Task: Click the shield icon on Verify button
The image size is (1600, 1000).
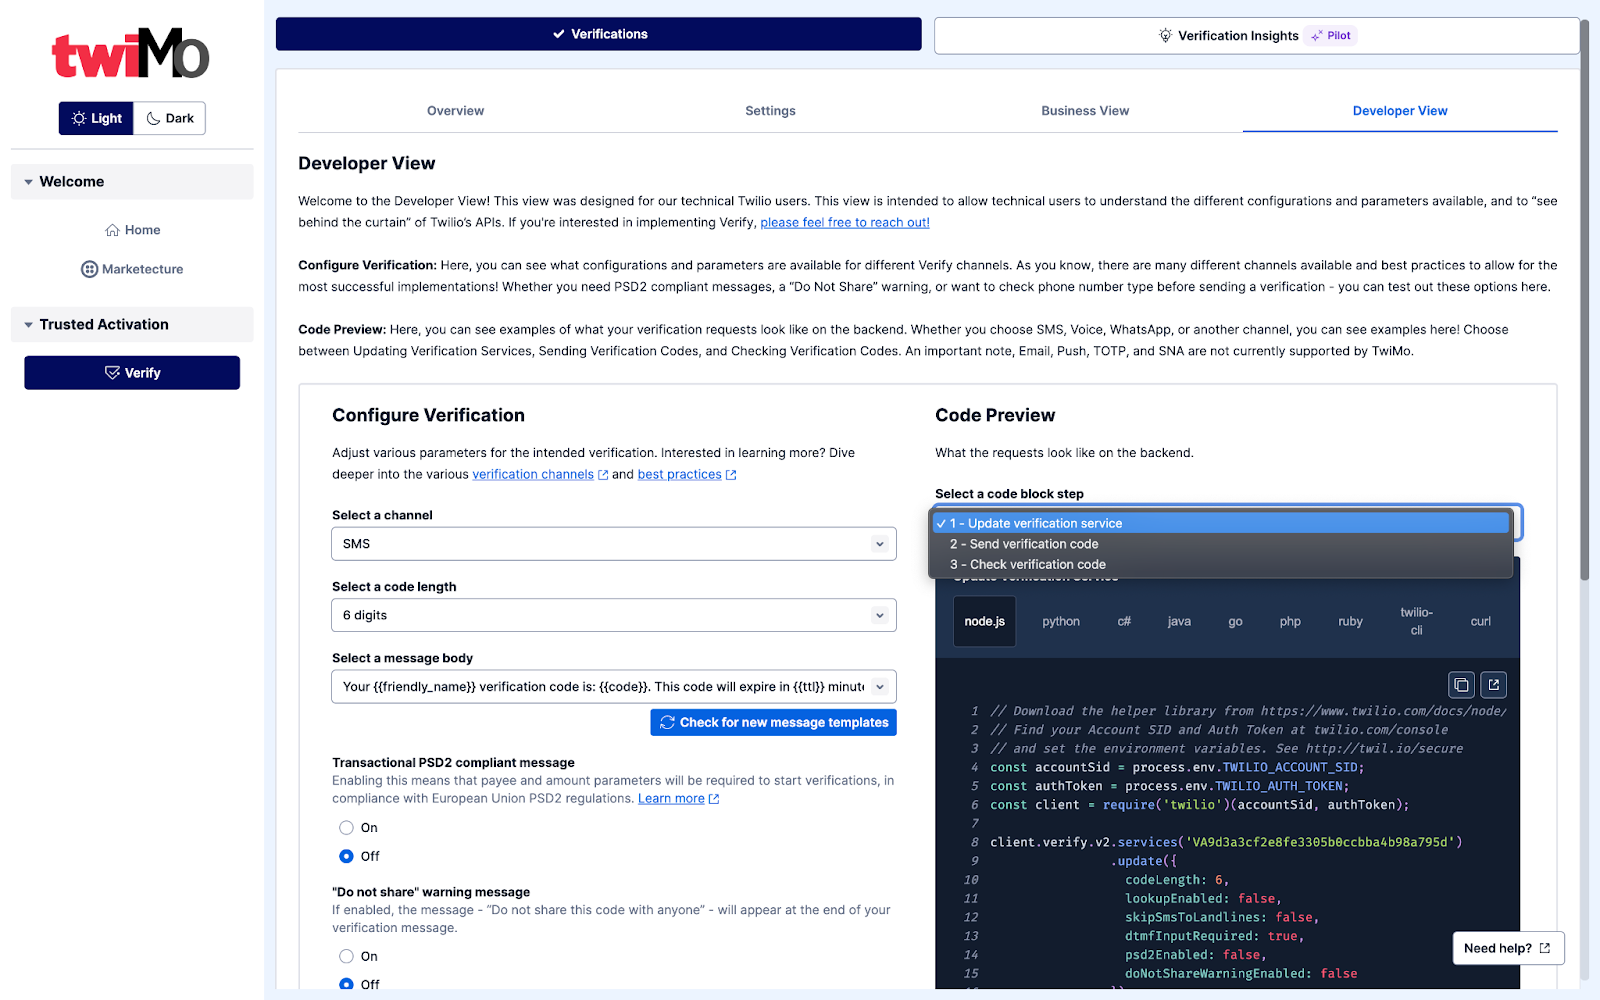Action: (x=112, y=373)
